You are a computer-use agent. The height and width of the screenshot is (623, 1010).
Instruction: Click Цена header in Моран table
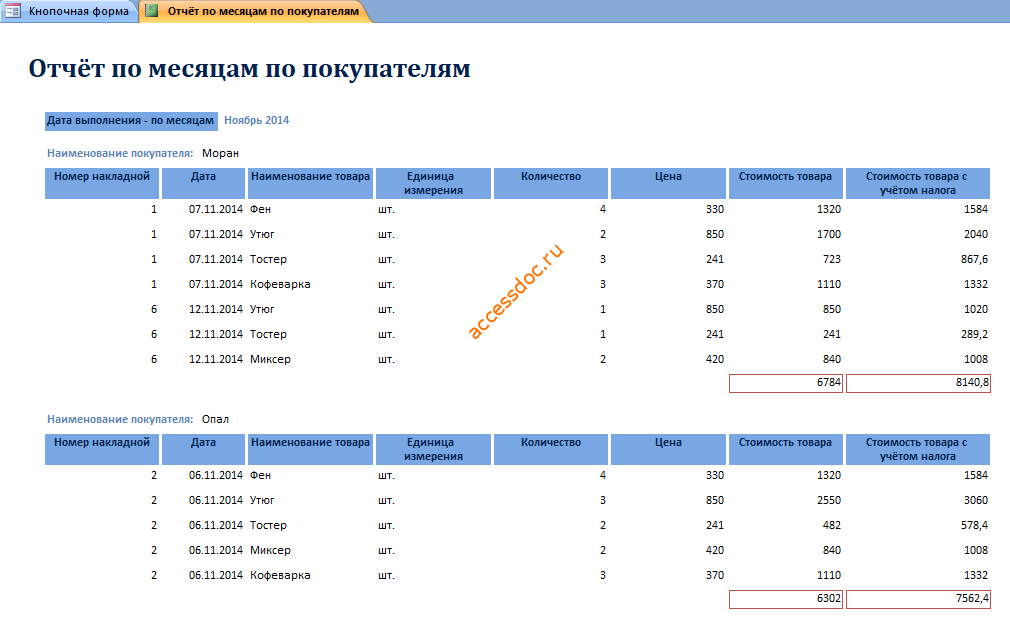pos(669,183)
